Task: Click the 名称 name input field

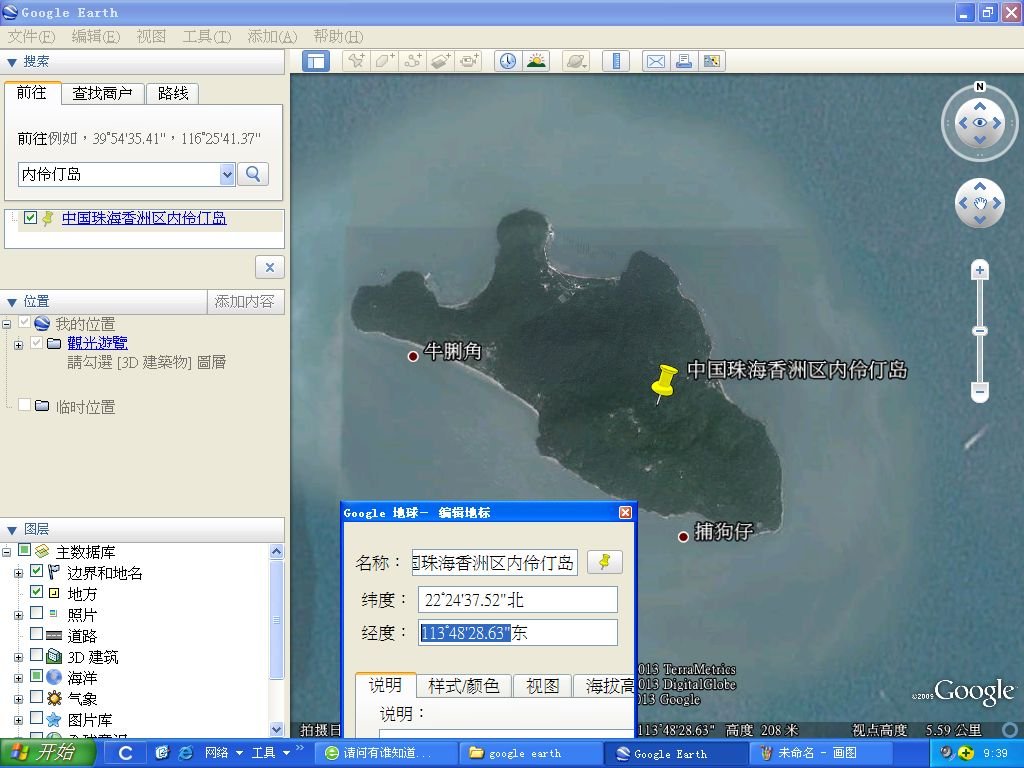Action: click(x=494, y=562)
